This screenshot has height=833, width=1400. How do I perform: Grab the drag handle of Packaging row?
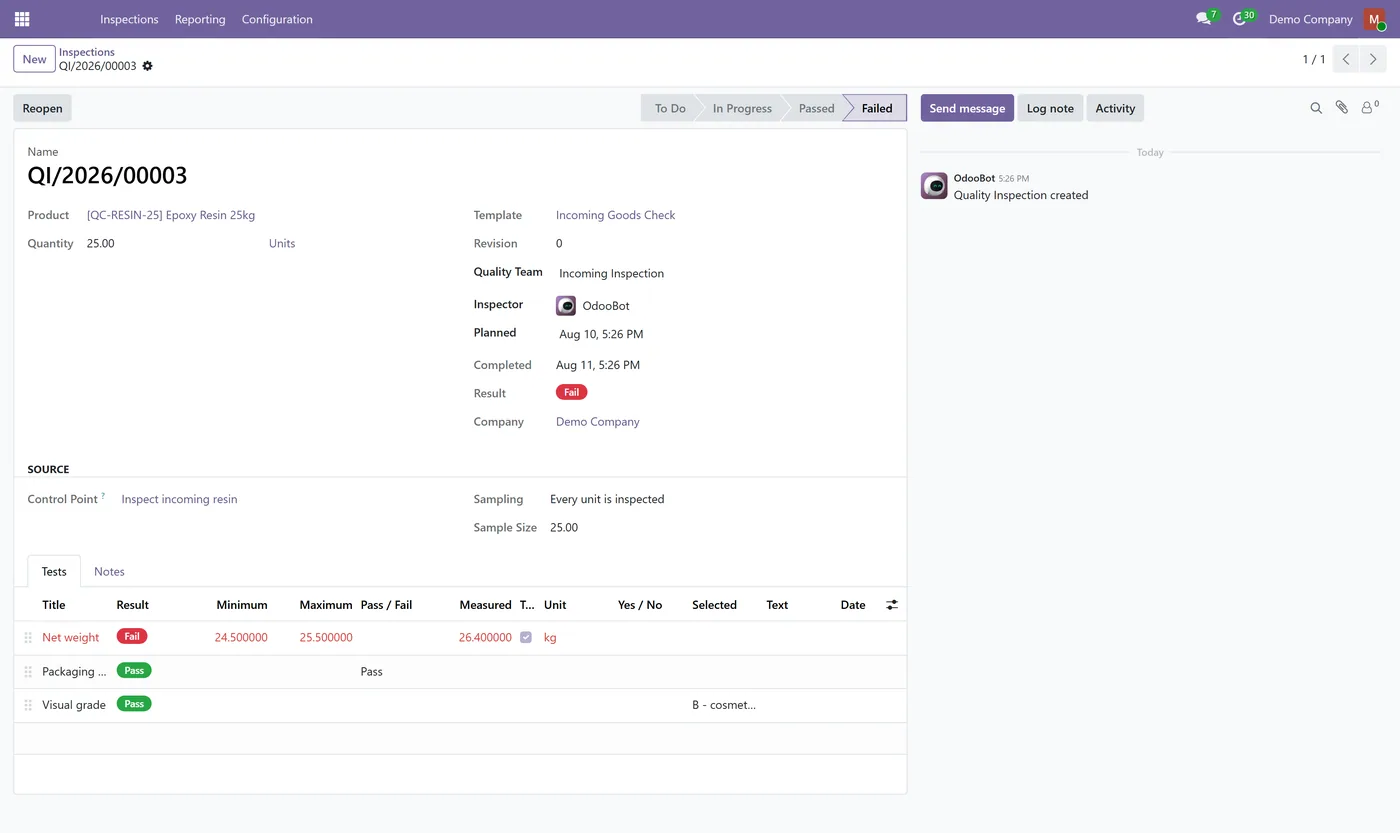tap(28, 672)
